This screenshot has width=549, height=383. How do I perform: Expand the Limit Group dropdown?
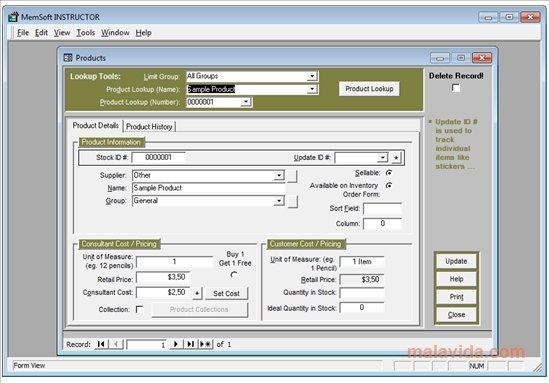click(x=312, y=76)
